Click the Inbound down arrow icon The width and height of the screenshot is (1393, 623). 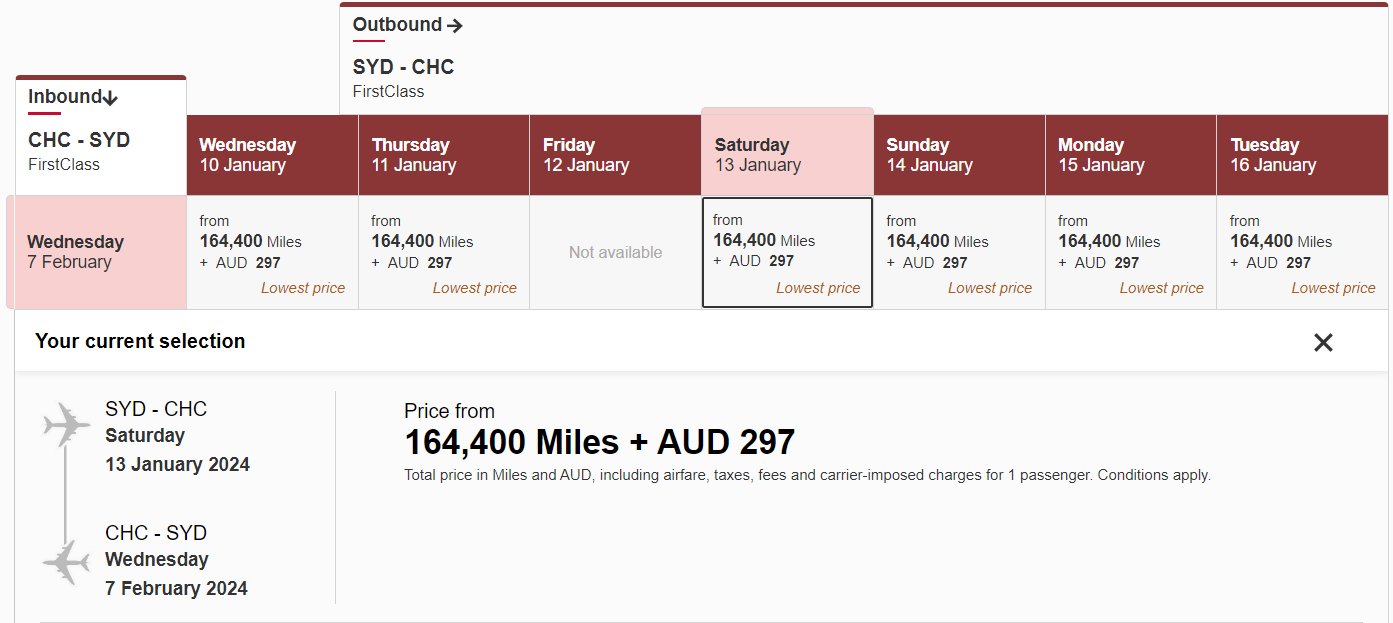(111, 97)
